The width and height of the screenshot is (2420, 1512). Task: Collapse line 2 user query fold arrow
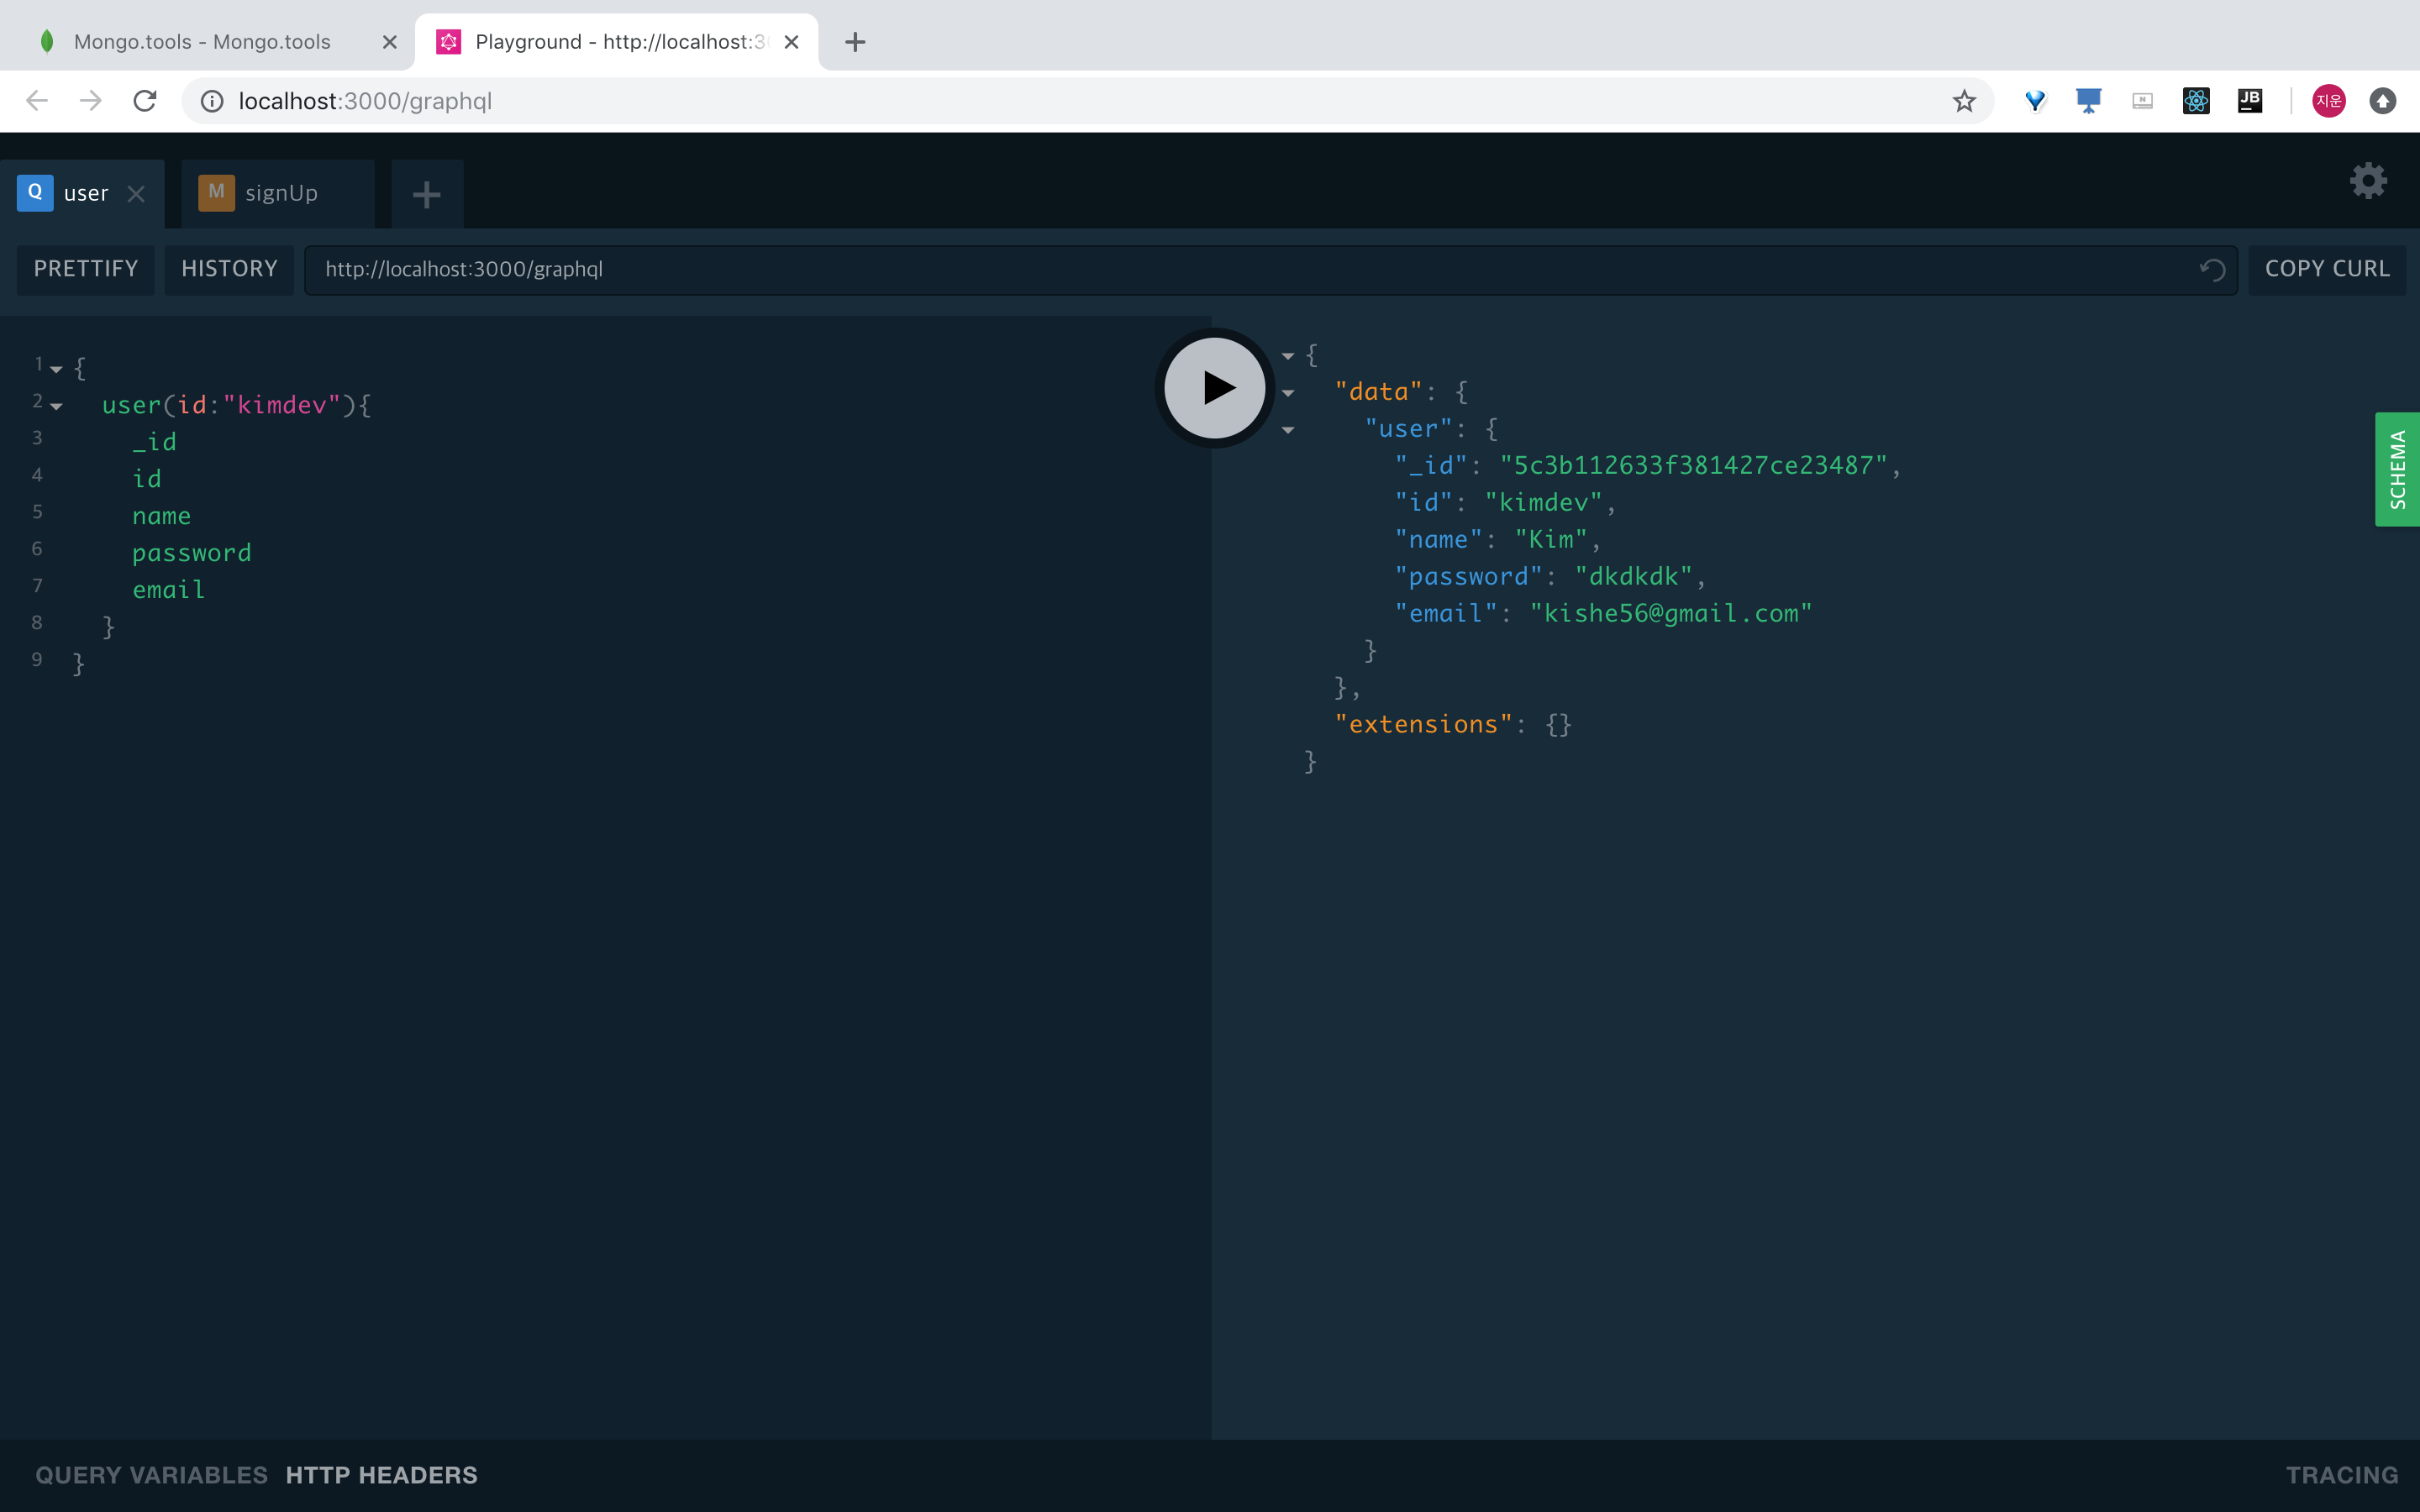(x=56, y=407)
